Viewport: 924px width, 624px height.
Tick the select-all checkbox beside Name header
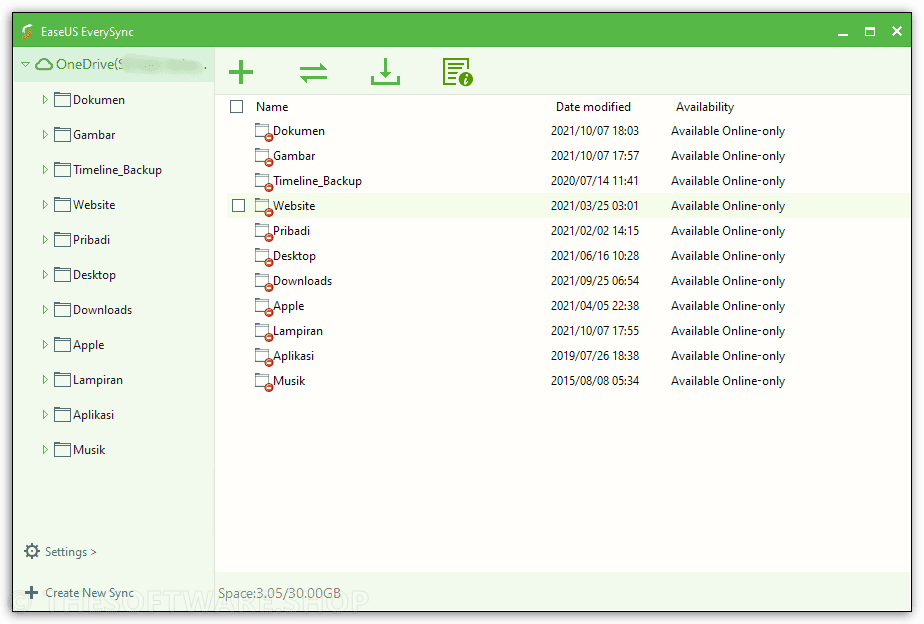pos(236,106)
